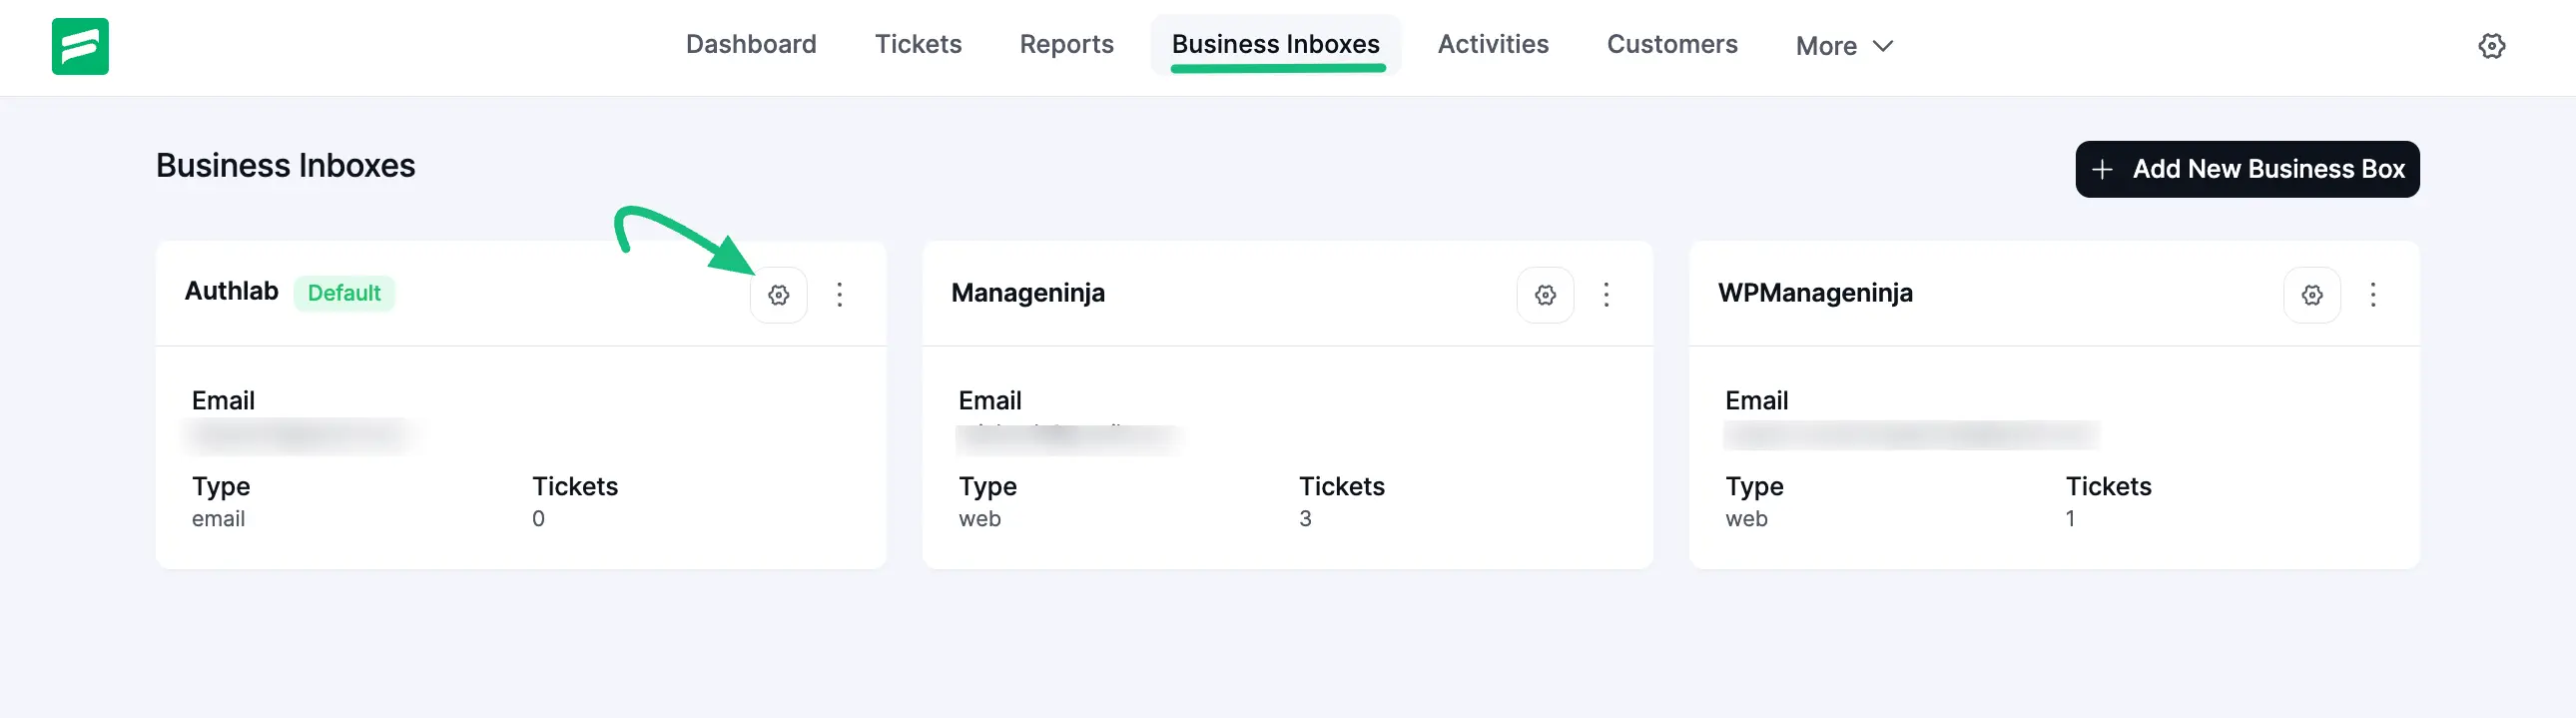The height and width of the screenshot is (718, 2576).
Task: Open the kebab menu on Manageninja card
Action: click(x=1607, y=294)
